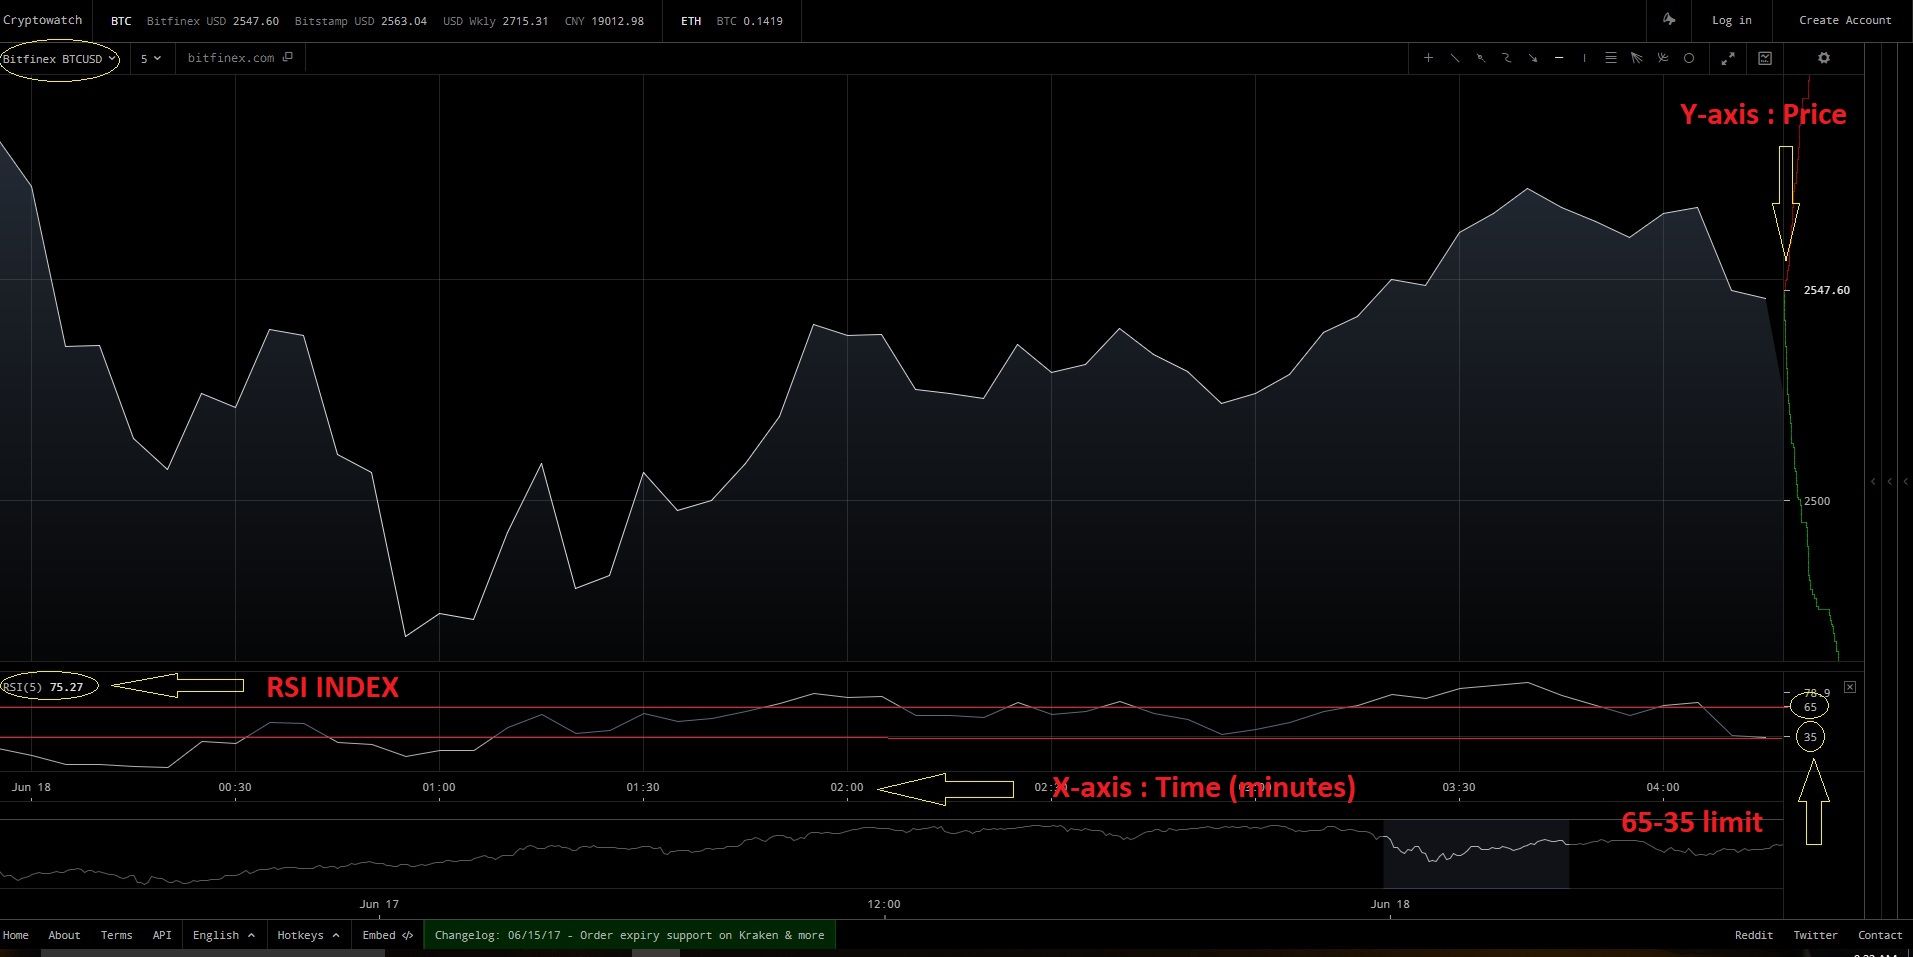Viewport: 1913px width, 957px height.
Task: Select the ray line with midpoint tool
Action: pyautogui.click(x=1481, y=58)
